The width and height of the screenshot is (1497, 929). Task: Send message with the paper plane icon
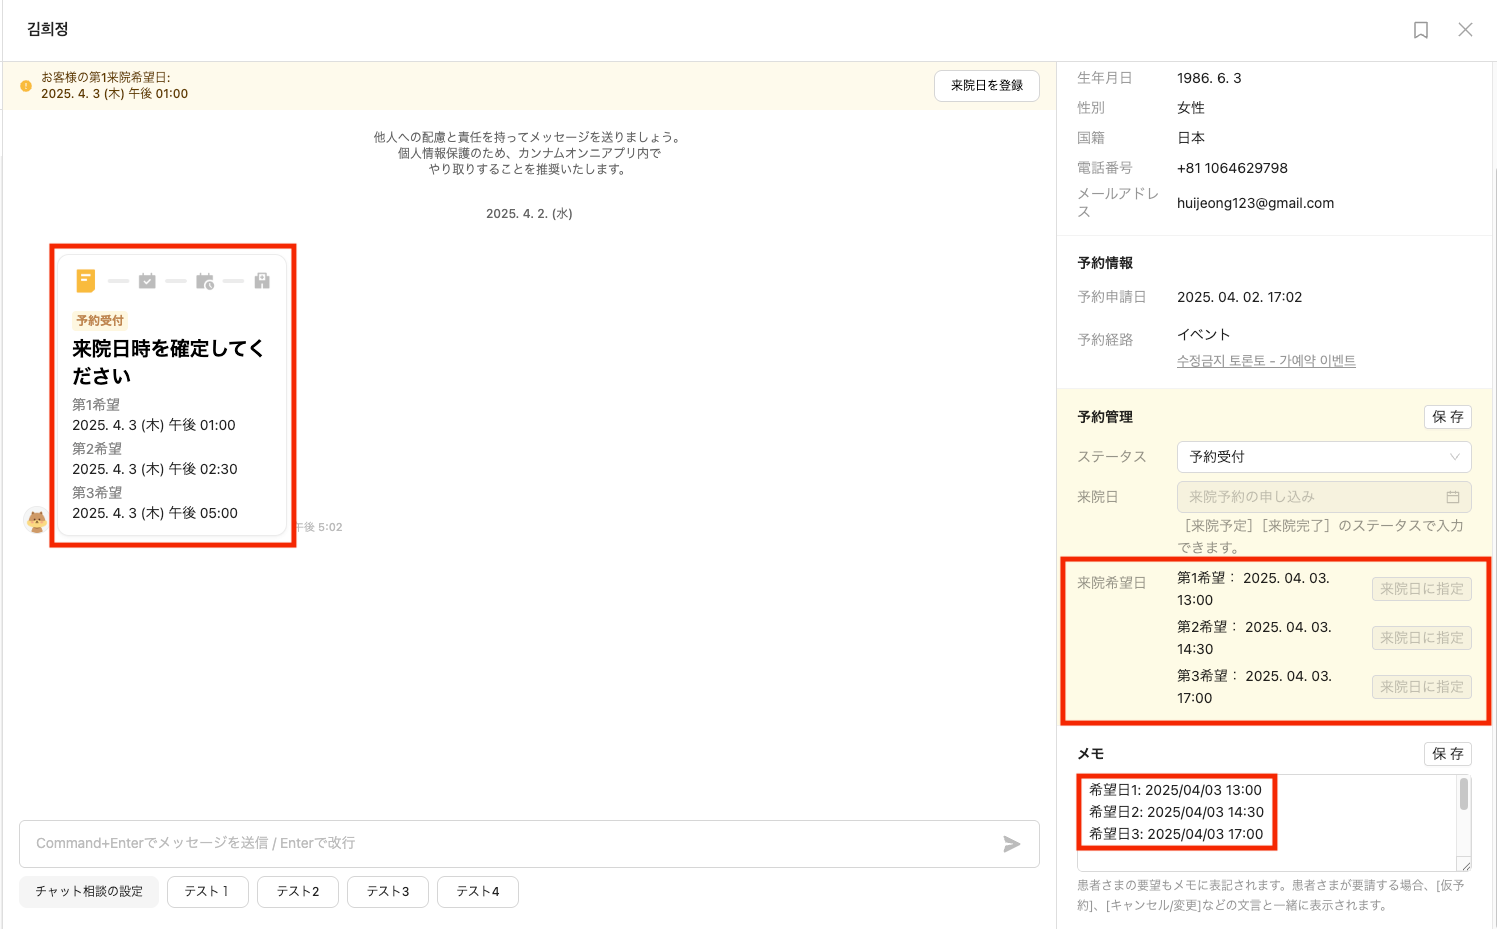1012,844
